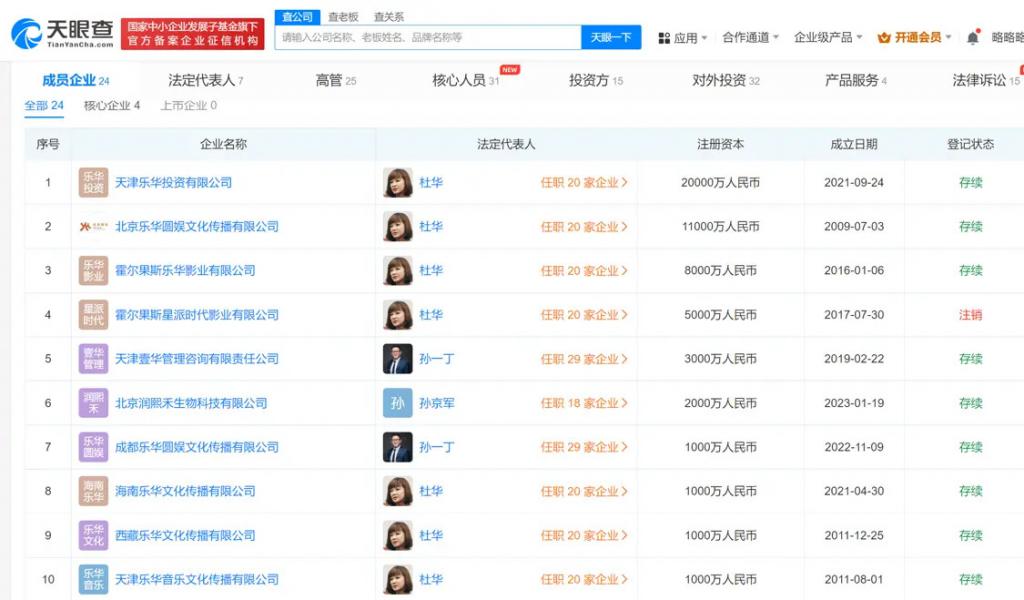Viewport: 1024px width, 600px height.
Task: Click 孙京军 avatar in row 6
Action: 397,403
